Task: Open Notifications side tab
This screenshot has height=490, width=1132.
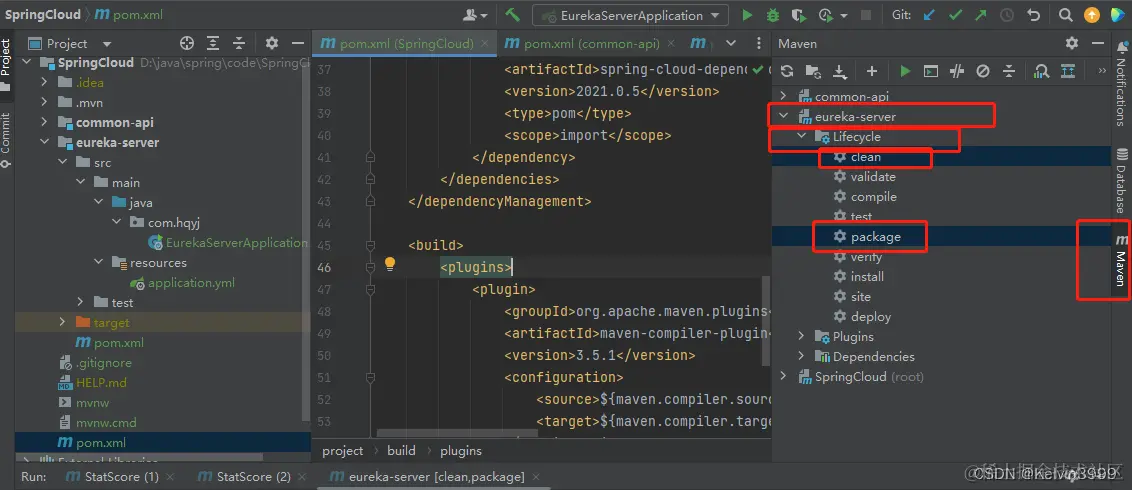Action: click(x=1120, y=83)
